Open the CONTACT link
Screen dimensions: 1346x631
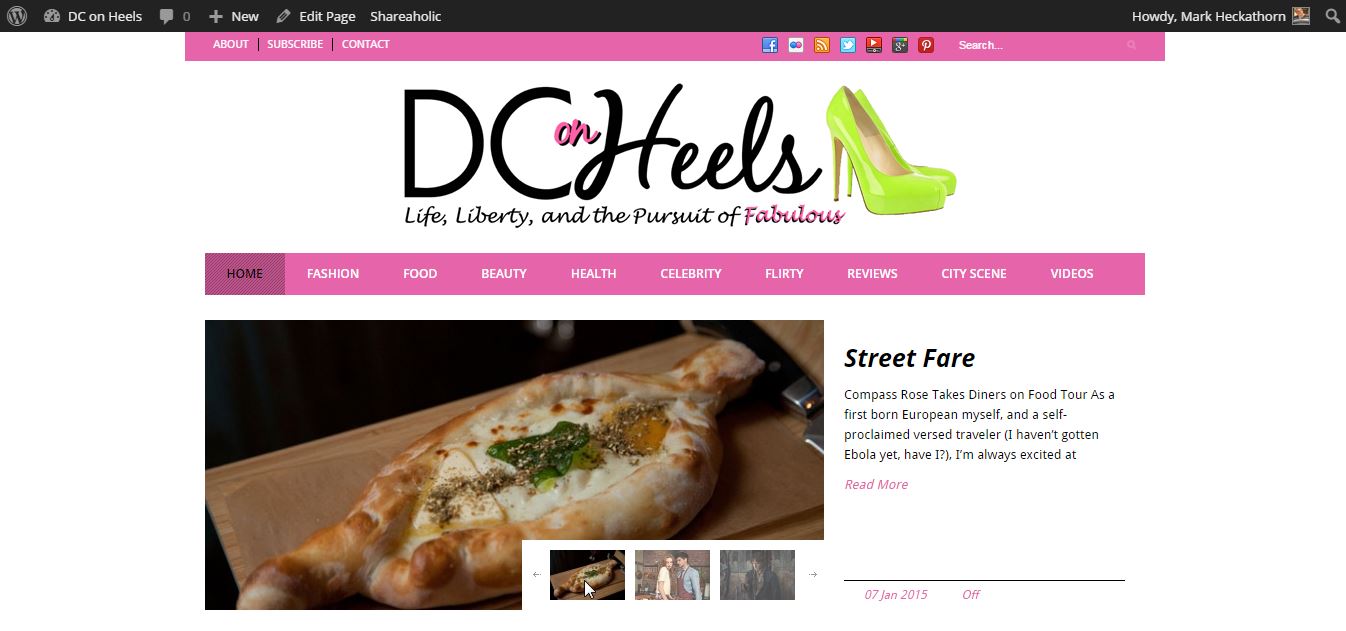(x=366, y=44)
